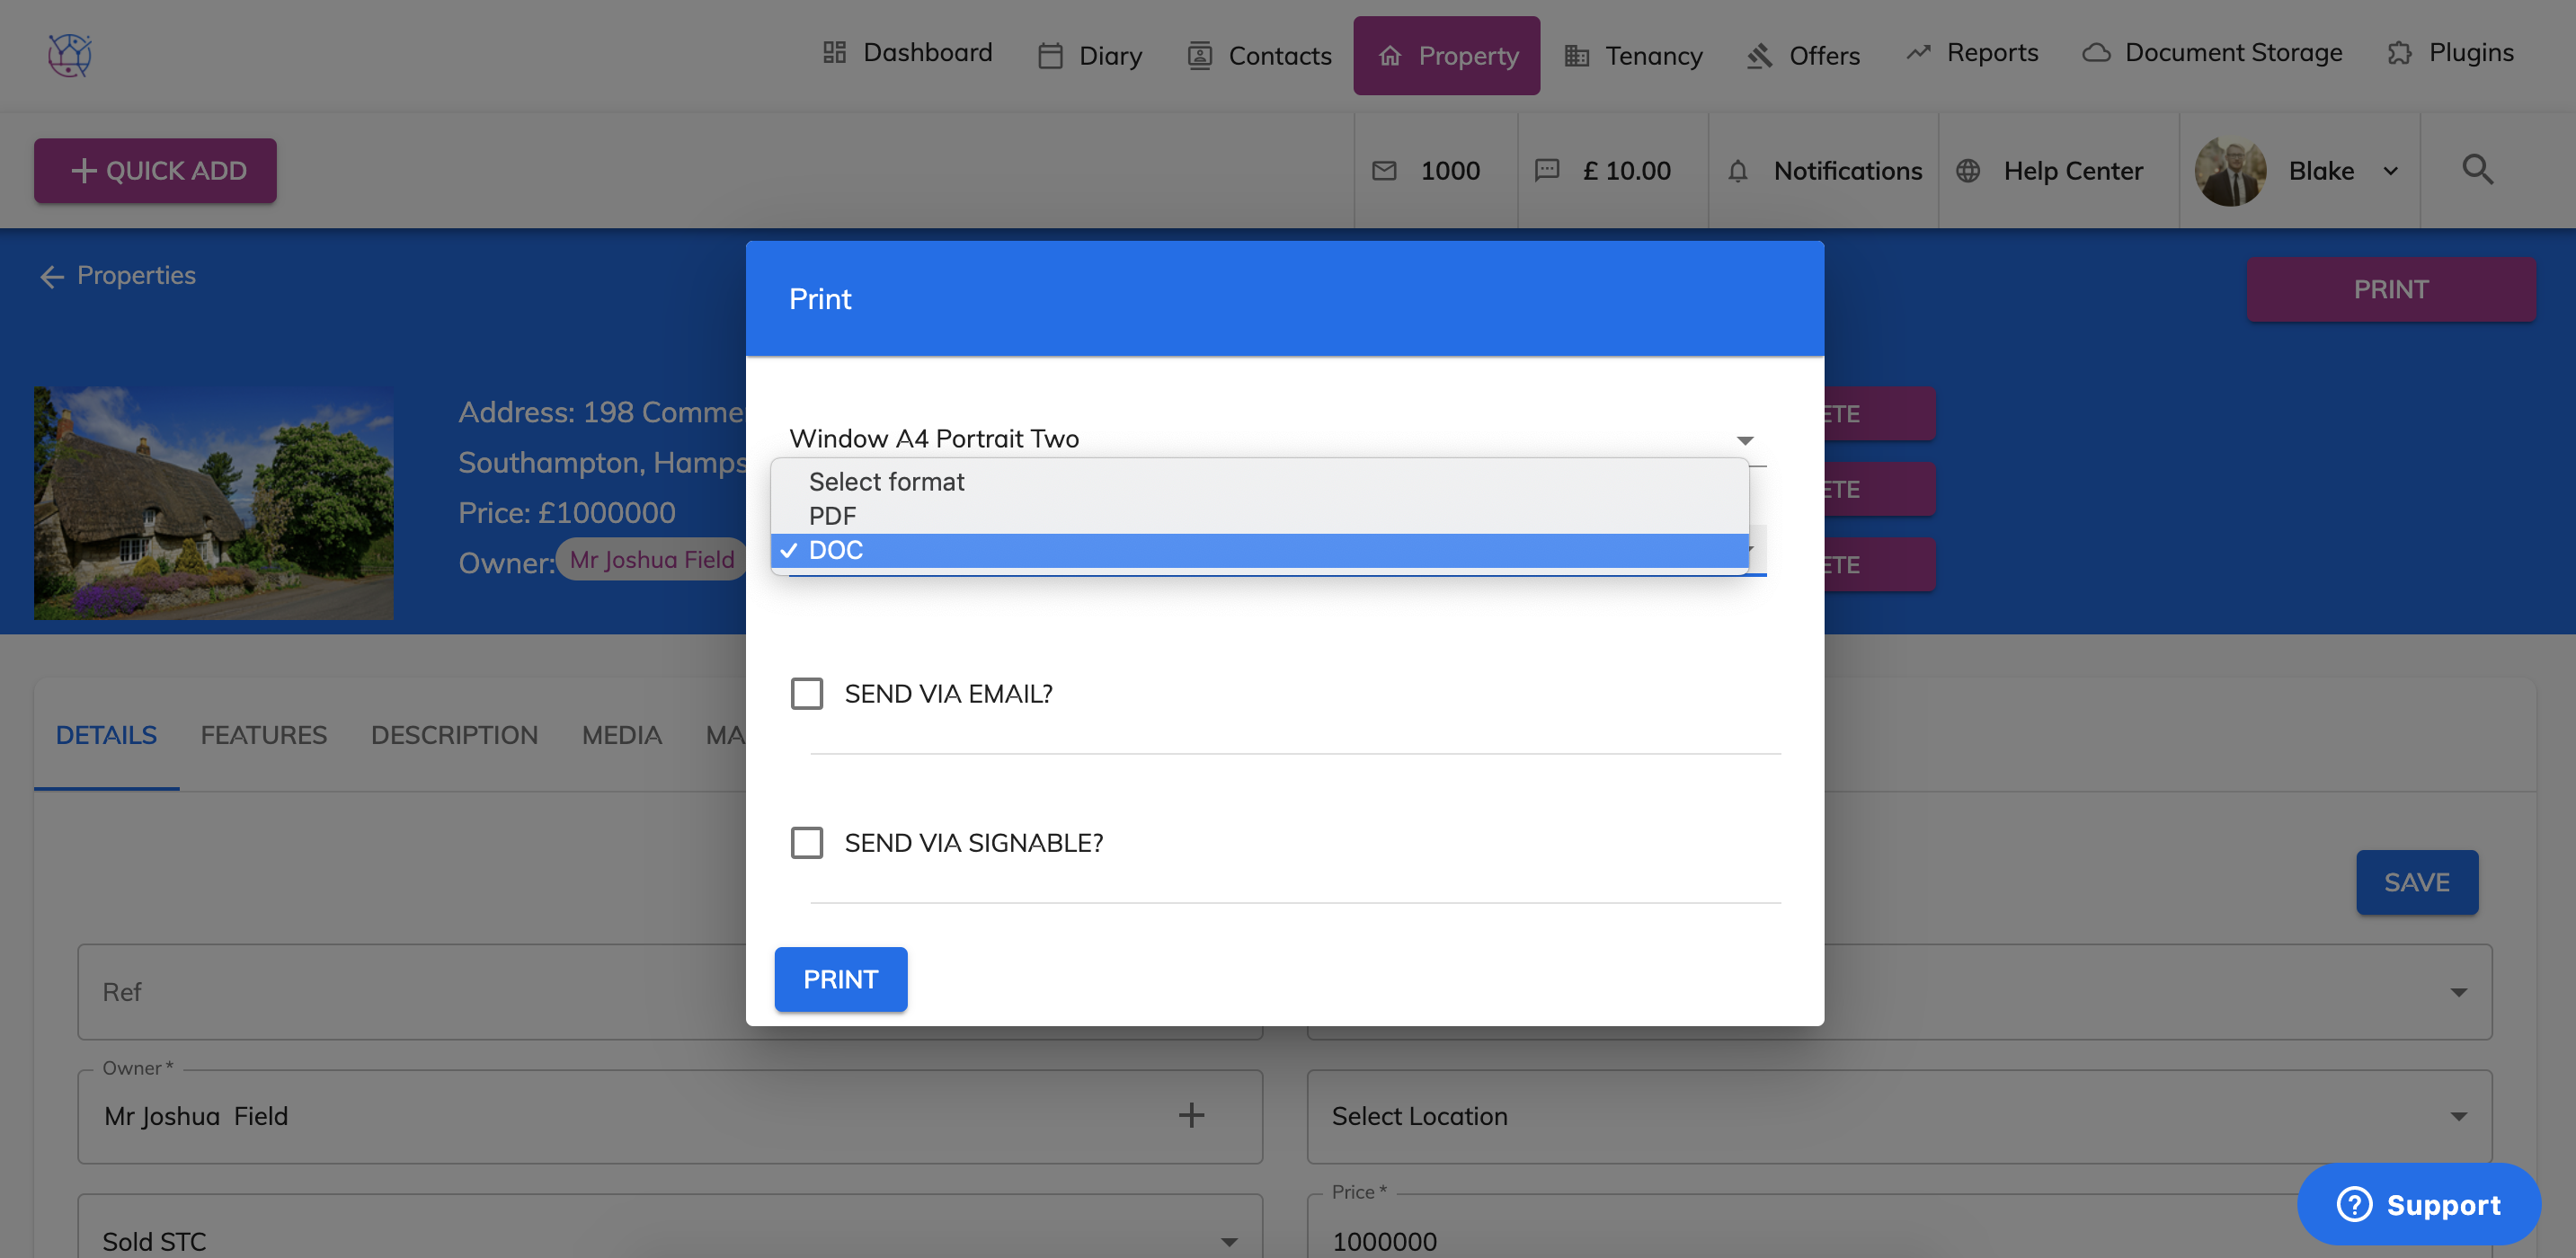Click the app logo icon
This screenshot has width=2576, height=1258.
coord(69,54)
